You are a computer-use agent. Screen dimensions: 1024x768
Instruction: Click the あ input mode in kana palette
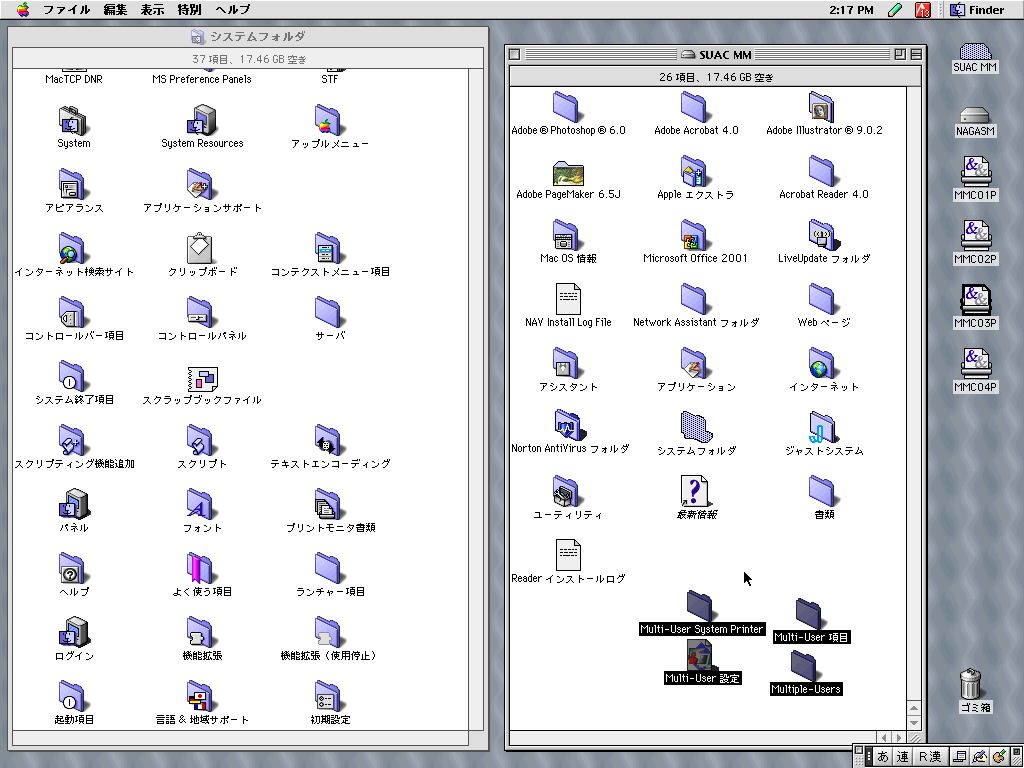tap(883, 756)
